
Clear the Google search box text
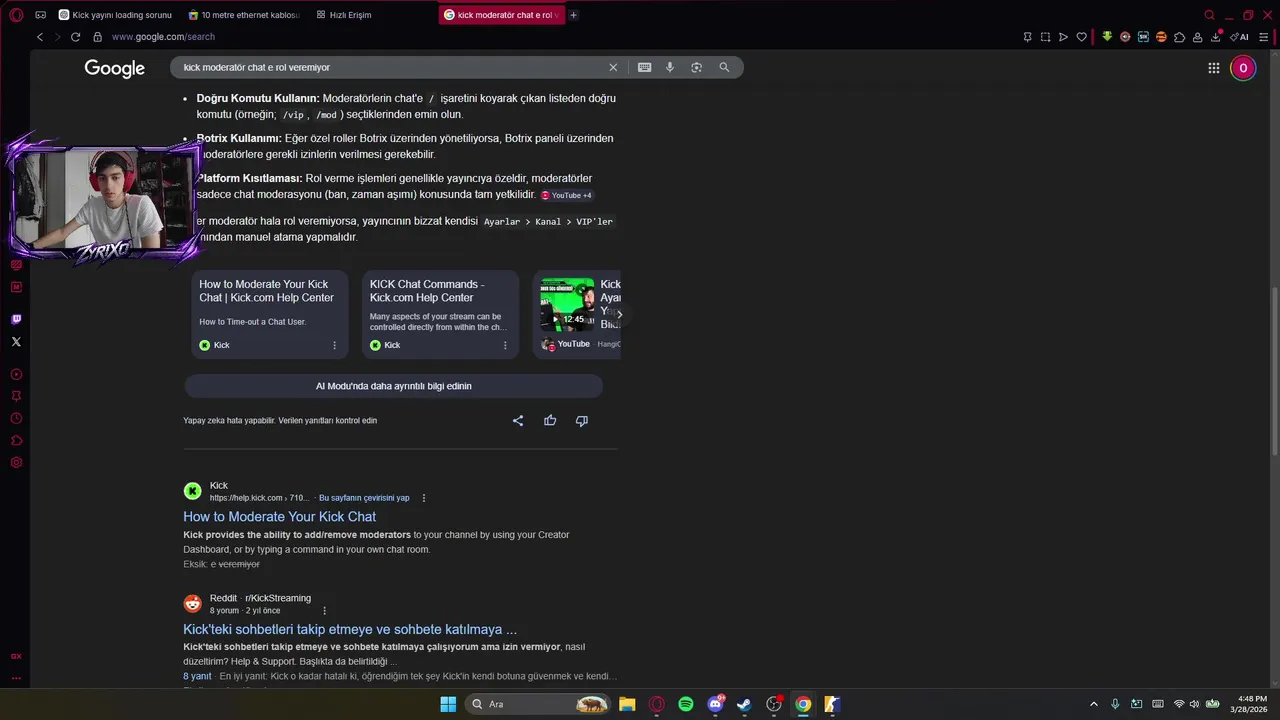click(x=613, y=67)
